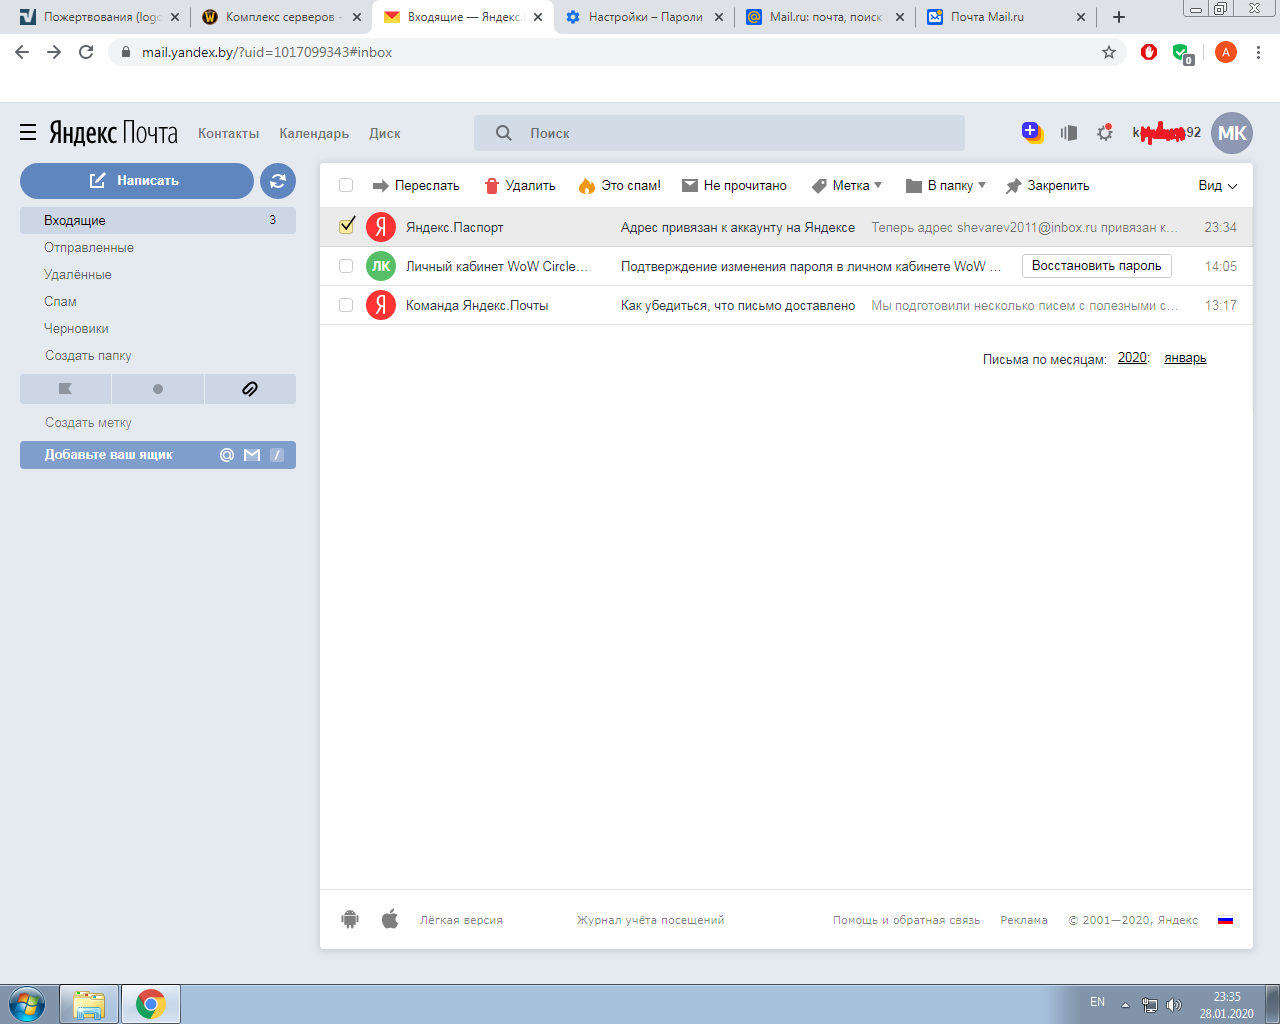Open the hamburger menu beside Яндекс logo
The width and height of the screenshot is (1280, 1024).
28,133
